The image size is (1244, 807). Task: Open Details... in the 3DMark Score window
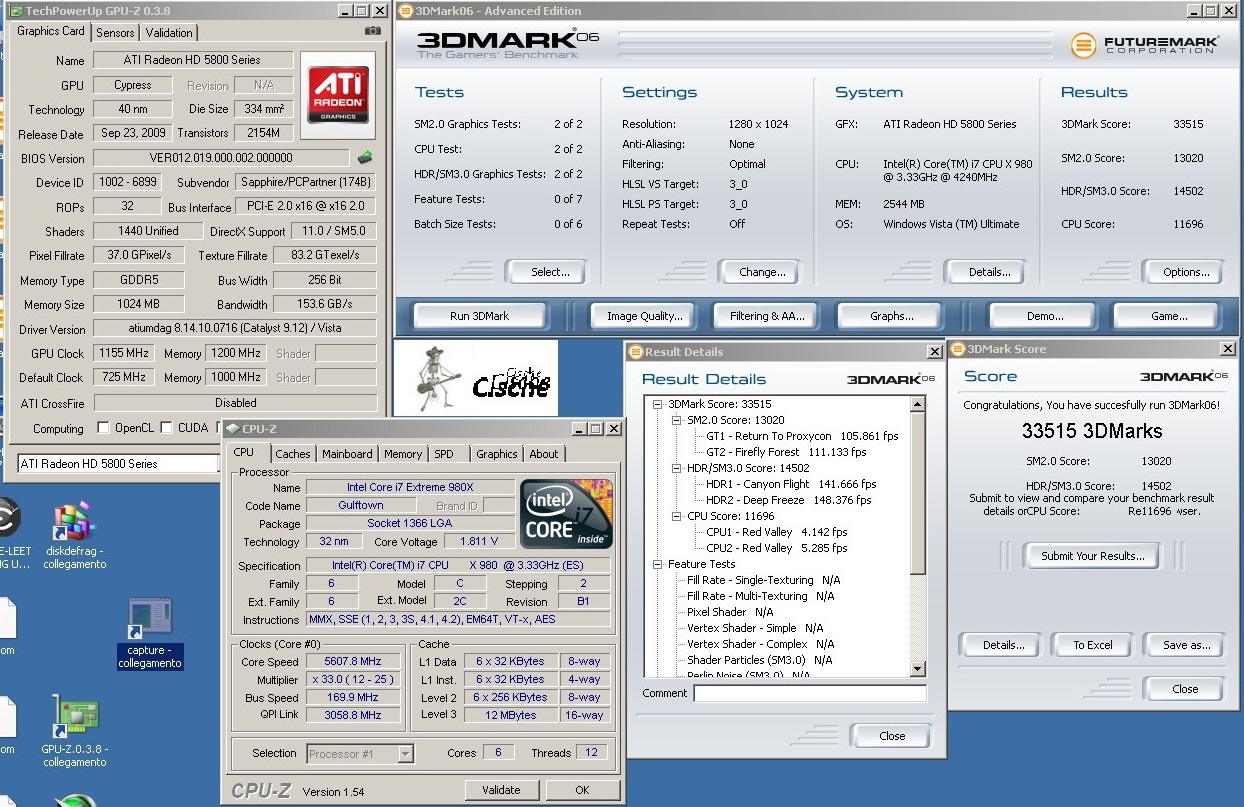coord(1003,645)
